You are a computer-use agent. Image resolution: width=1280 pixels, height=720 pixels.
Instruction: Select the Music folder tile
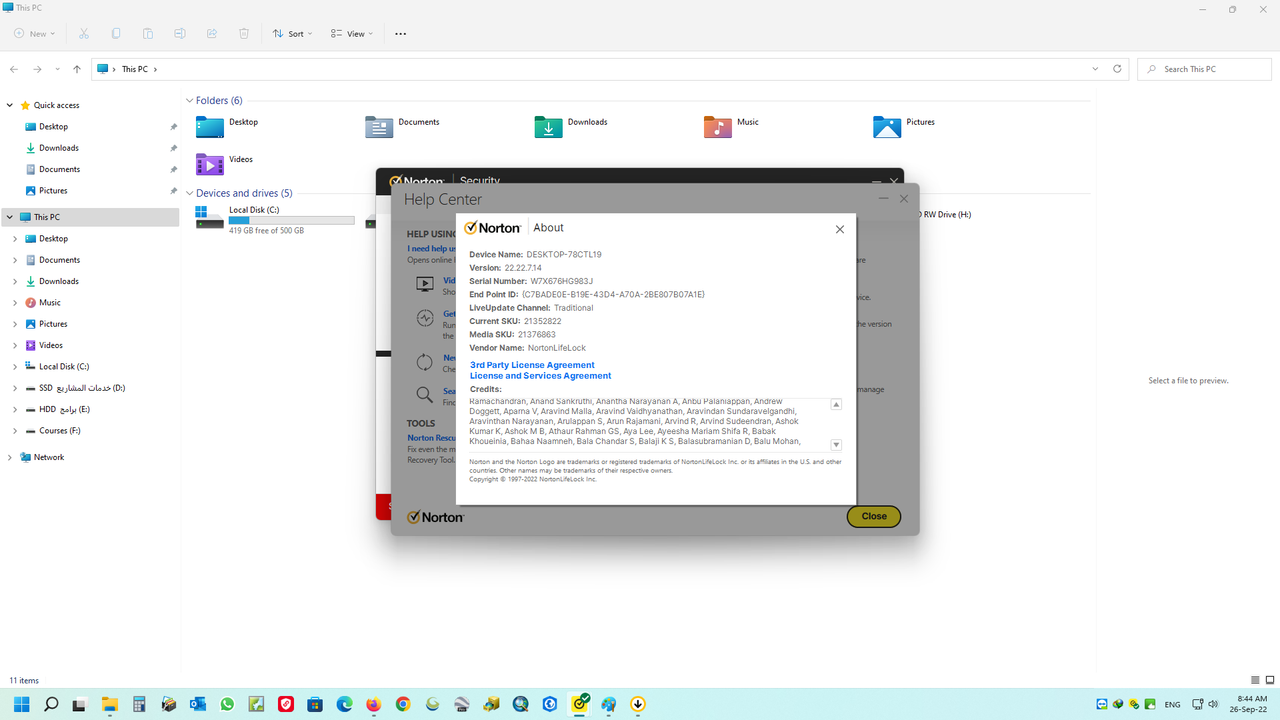click(x=731, y=127)
